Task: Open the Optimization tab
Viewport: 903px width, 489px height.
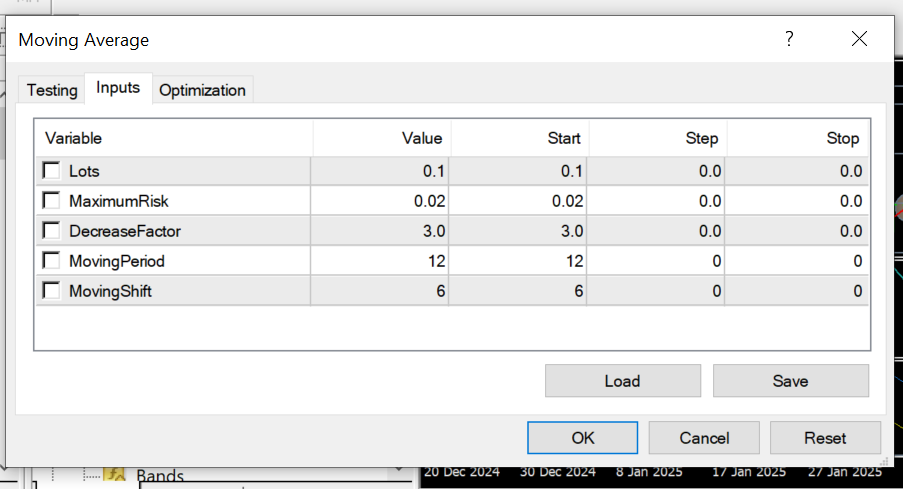Action: click(x=202, y=90)
